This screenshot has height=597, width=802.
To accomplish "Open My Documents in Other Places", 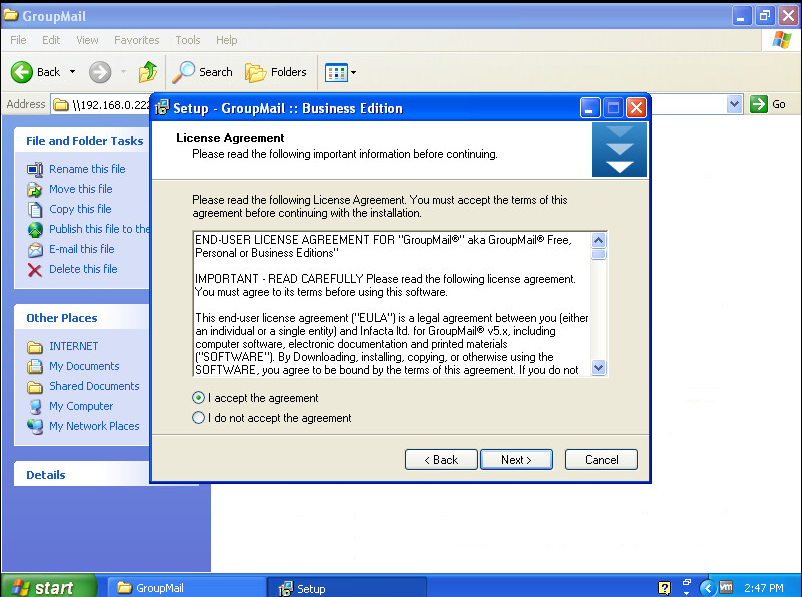I will [x=84, y=366].
